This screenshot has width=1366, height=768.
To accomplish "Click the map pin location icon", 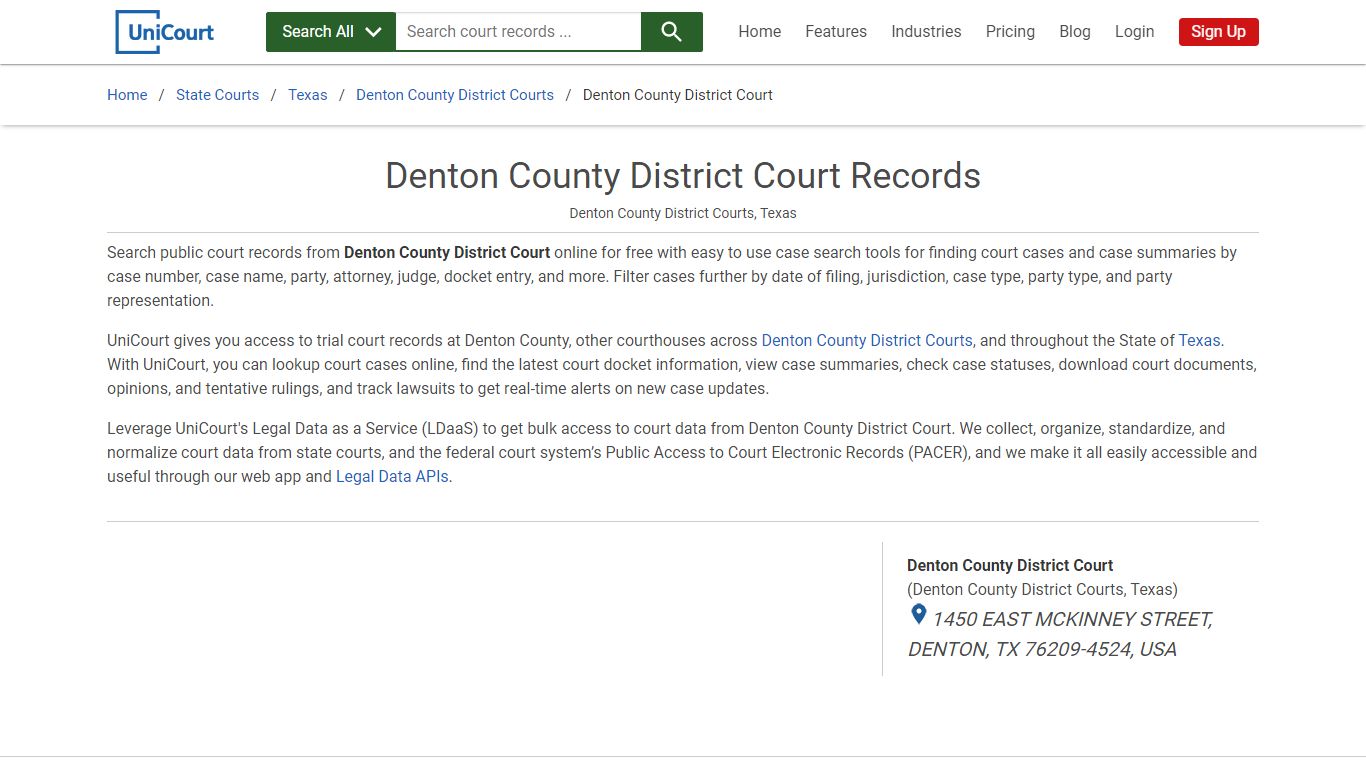I will (918, 614).
